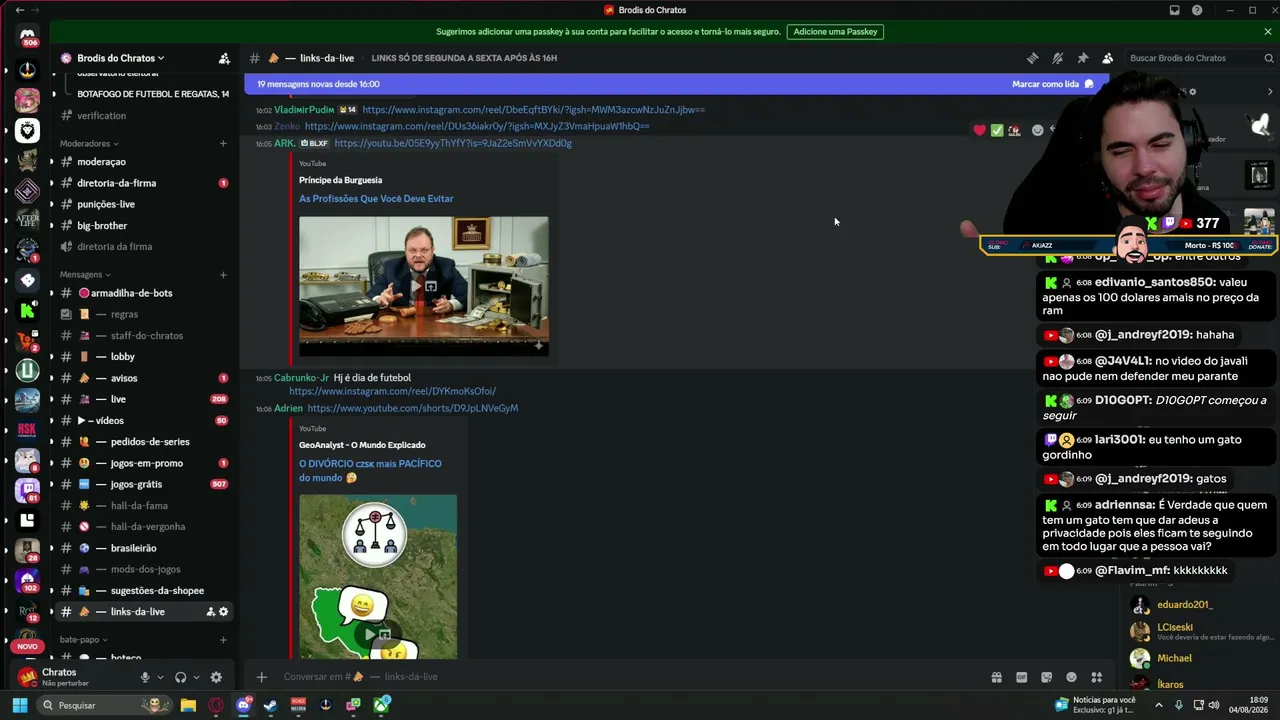Add the heart reaction to the hovered message

click(979, 130)
